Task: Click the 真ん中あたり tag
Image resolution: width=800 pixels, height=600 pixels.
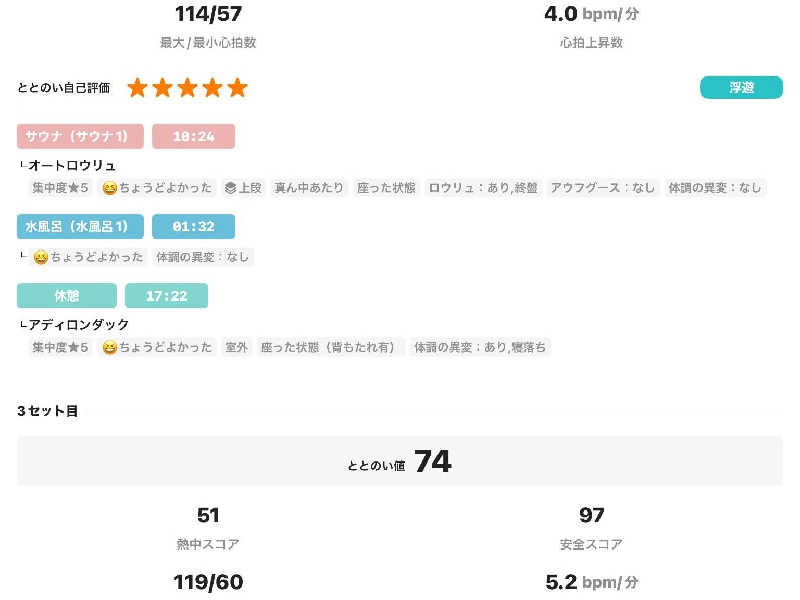Action: 309,188
